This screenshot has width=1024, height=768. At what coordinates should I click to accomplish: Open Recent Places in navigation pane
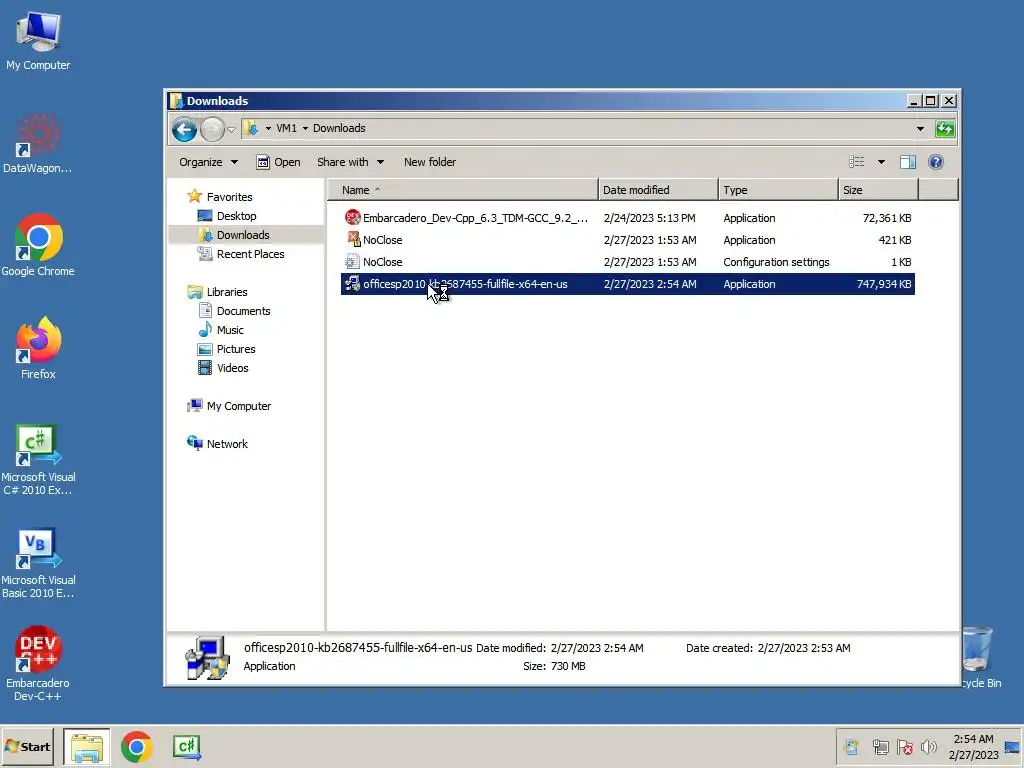click(250, 254)
